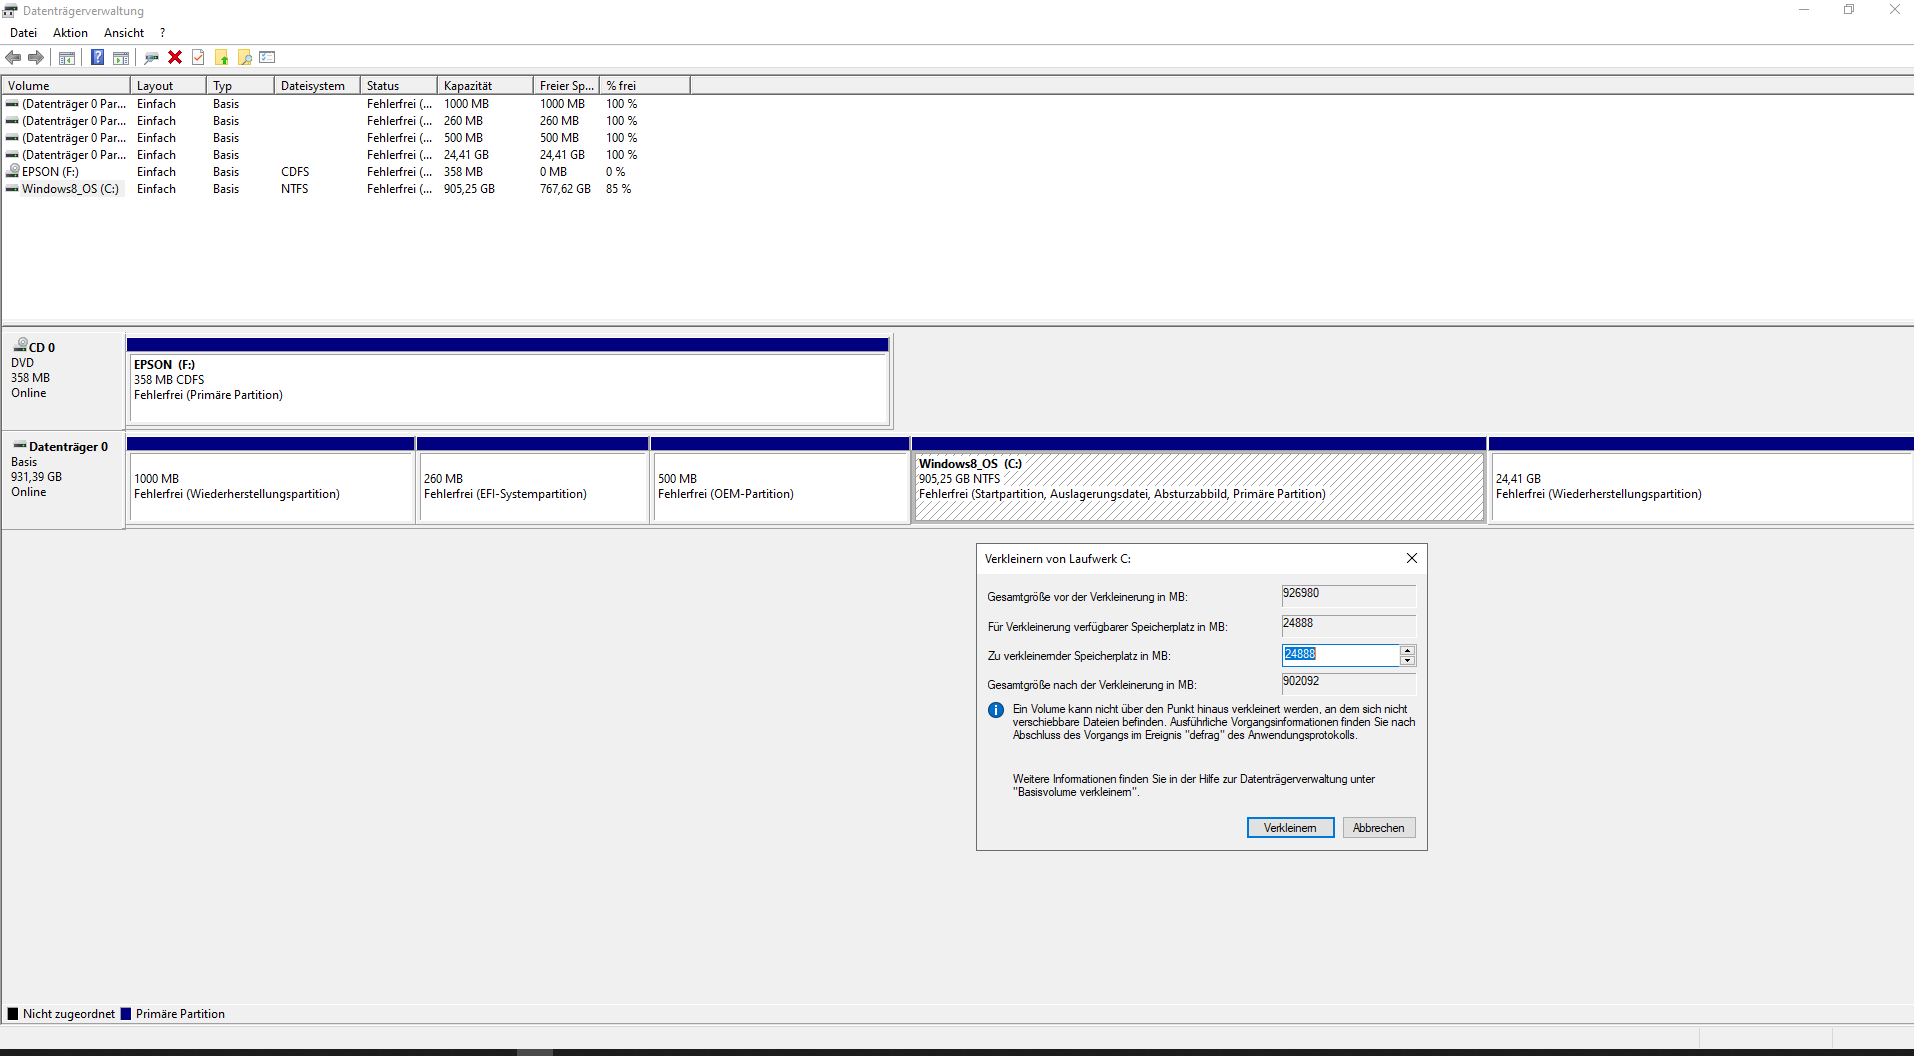Viewport: 1914px width, 1056px height.
Task: Open the Datei menu
Action: click(24, 33)
